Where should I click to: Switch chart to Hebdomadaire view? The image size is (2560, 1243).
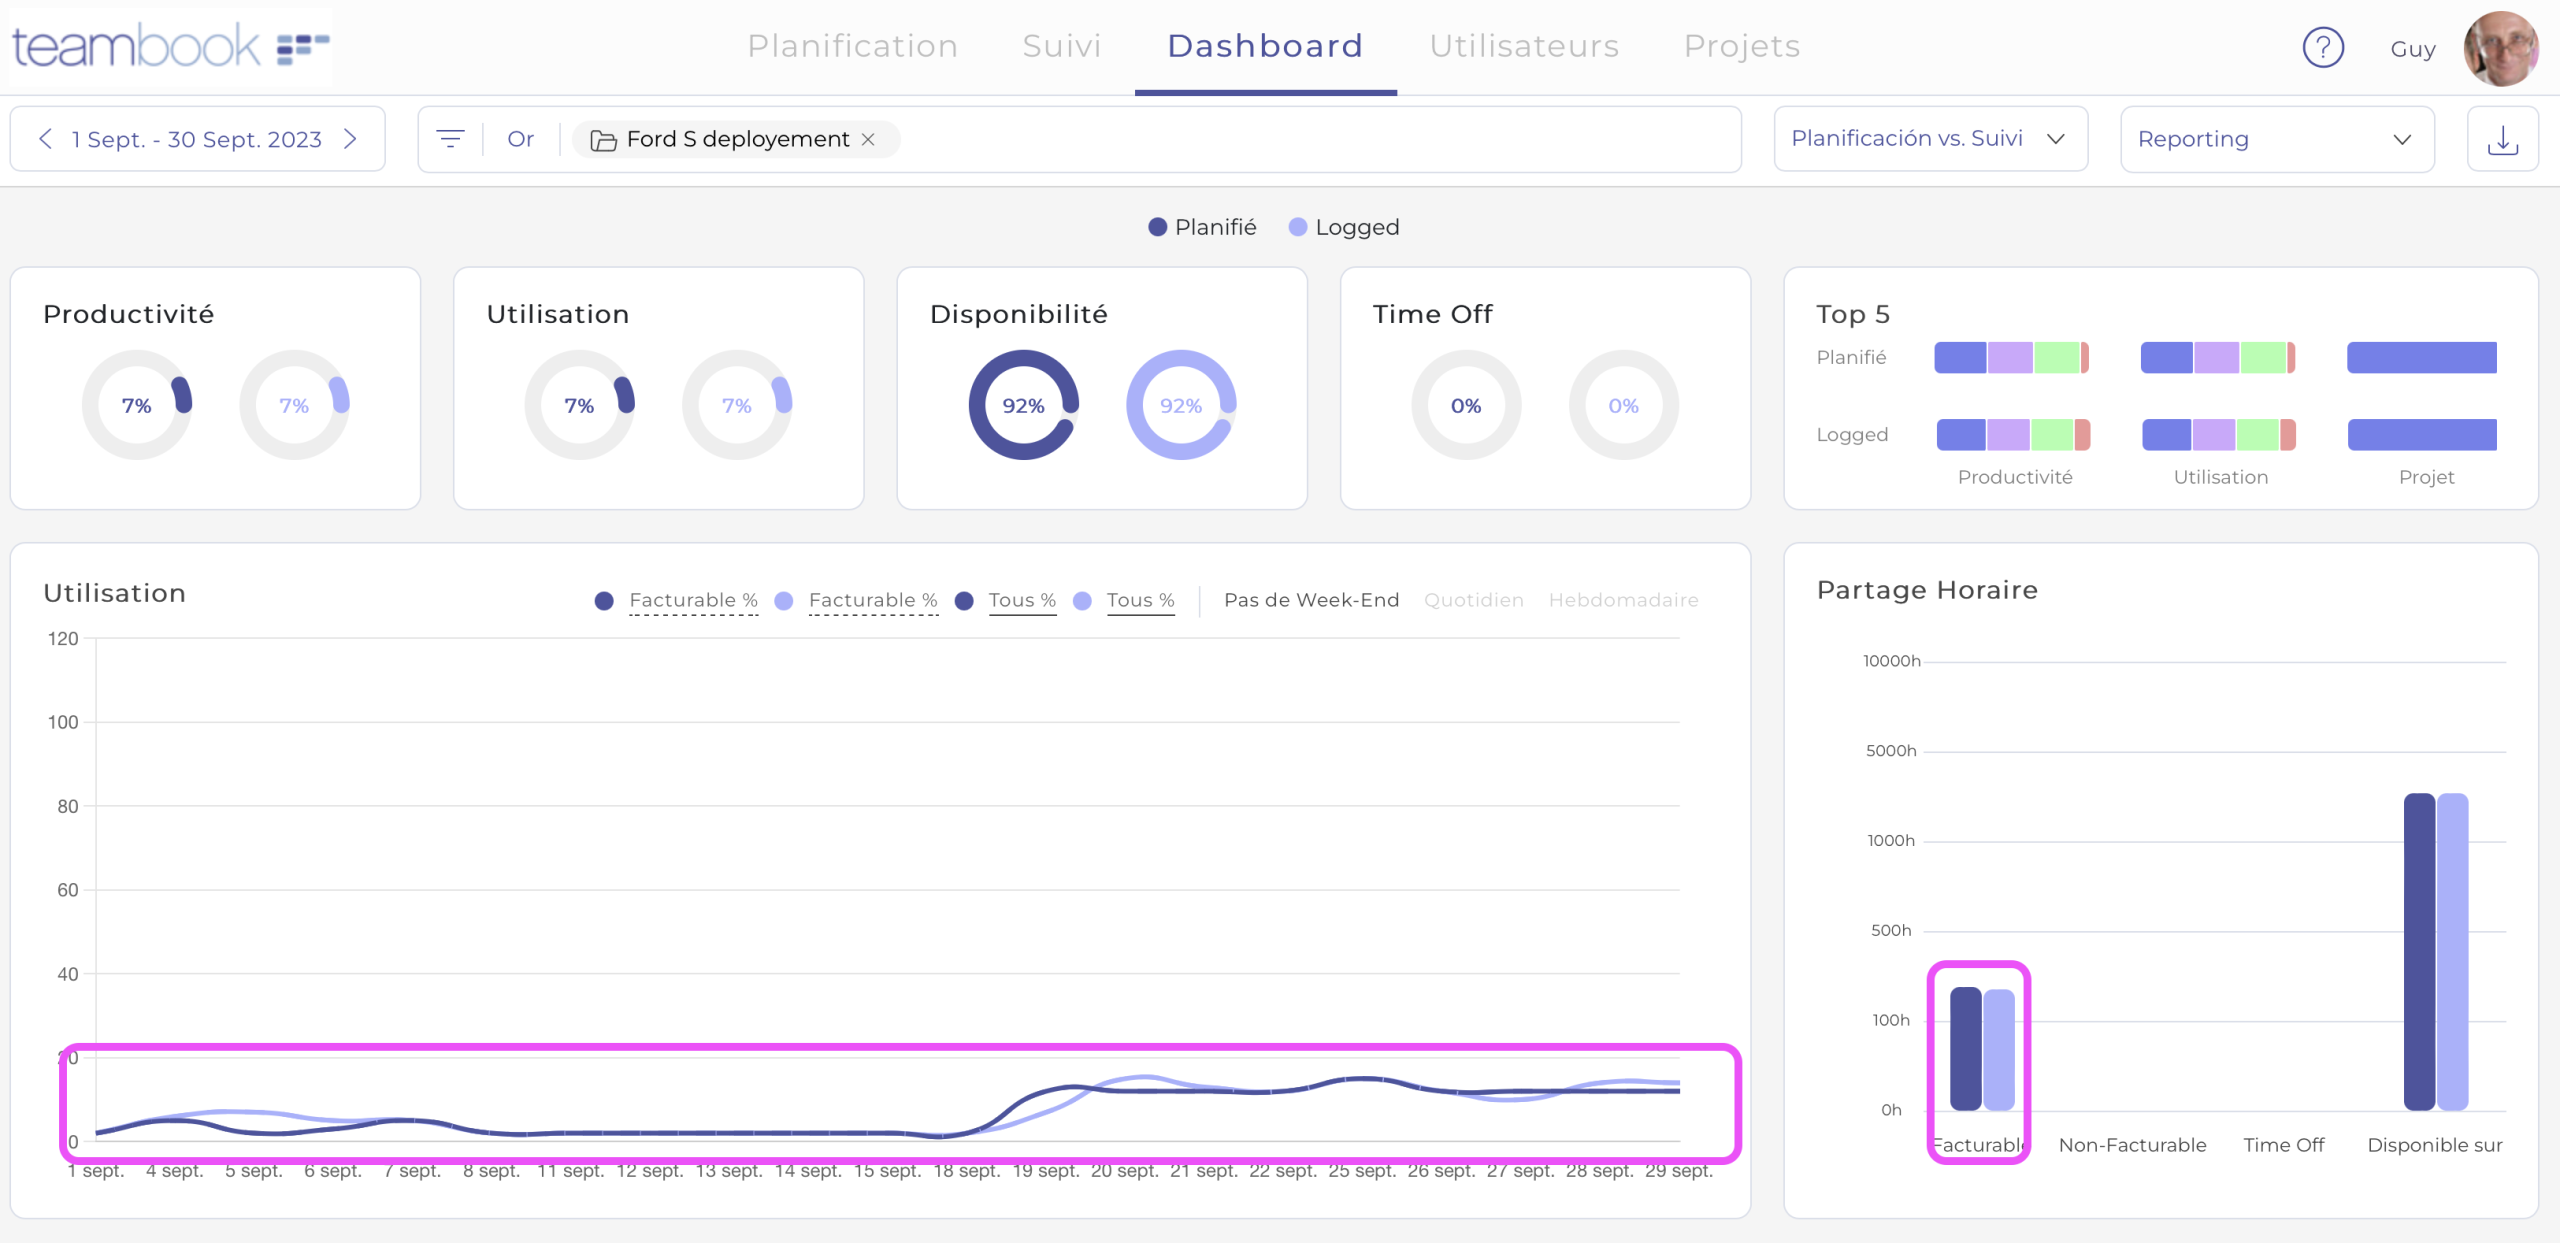1623,600
